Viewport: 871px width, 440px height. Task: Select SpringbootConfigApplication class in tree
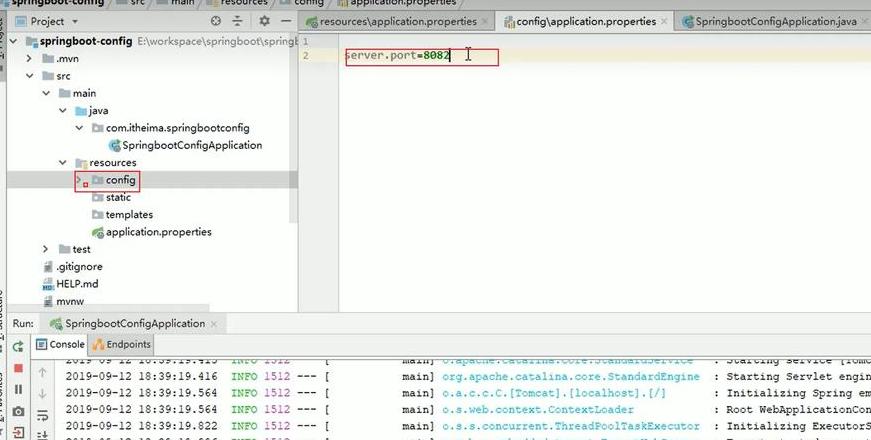click(x=192, y=145)
